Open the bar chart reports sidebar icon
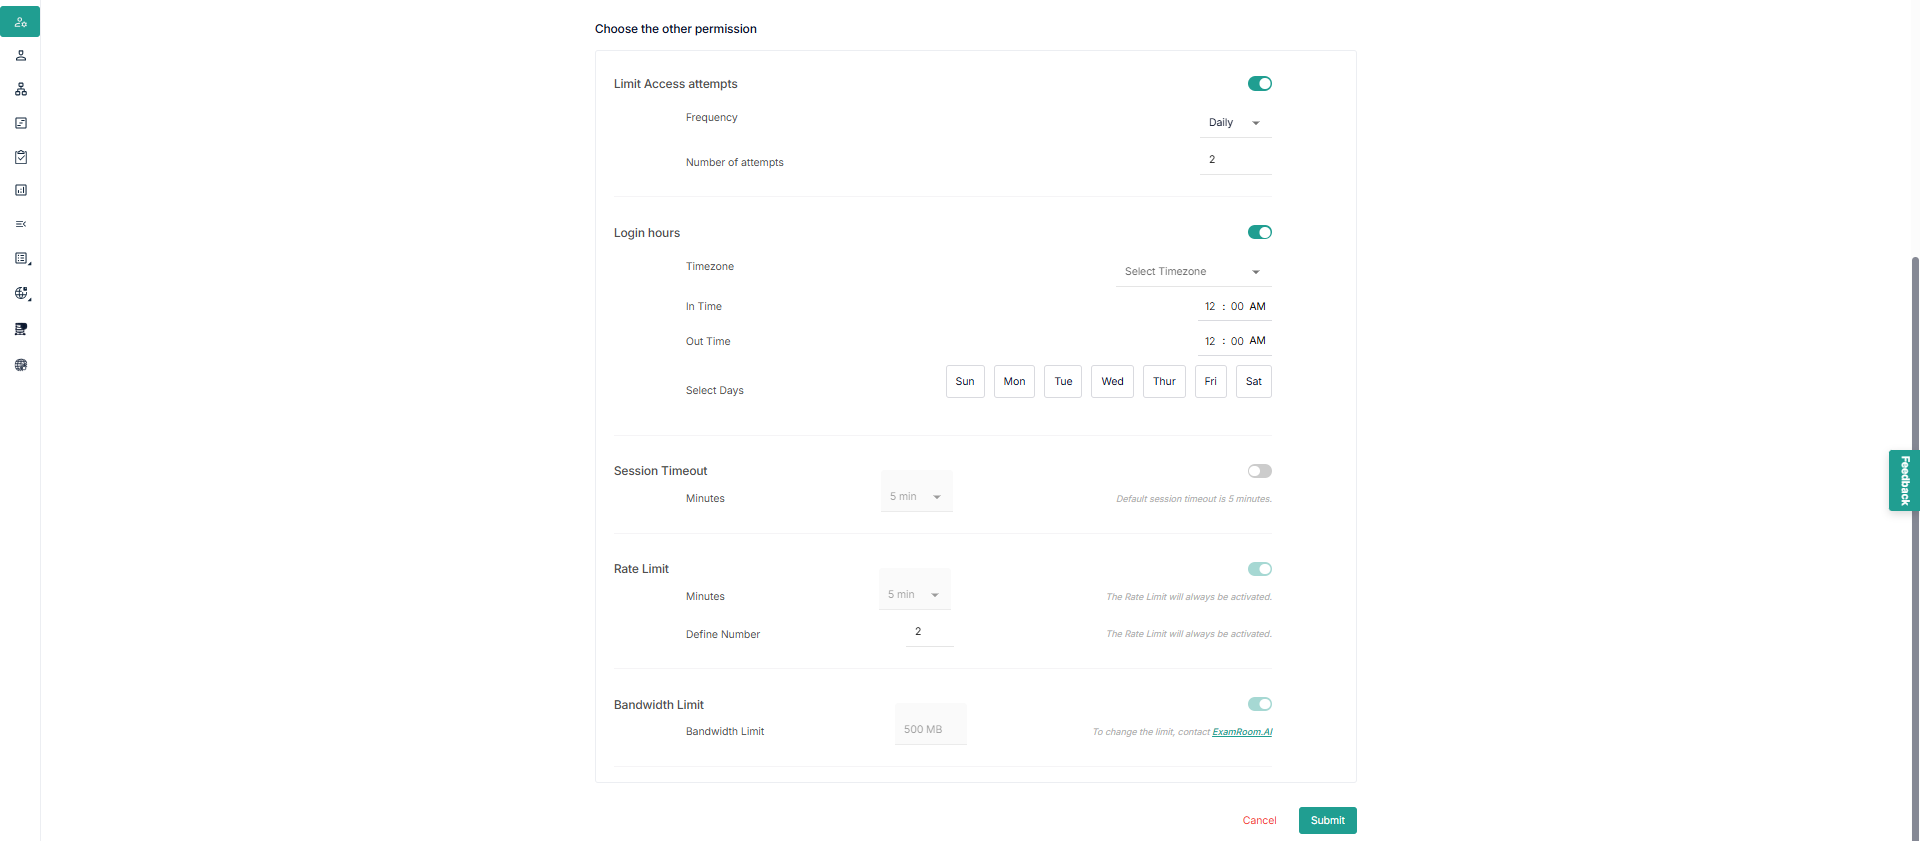The height and width of the screenshot is (841, 1920). tap(20, 190)
